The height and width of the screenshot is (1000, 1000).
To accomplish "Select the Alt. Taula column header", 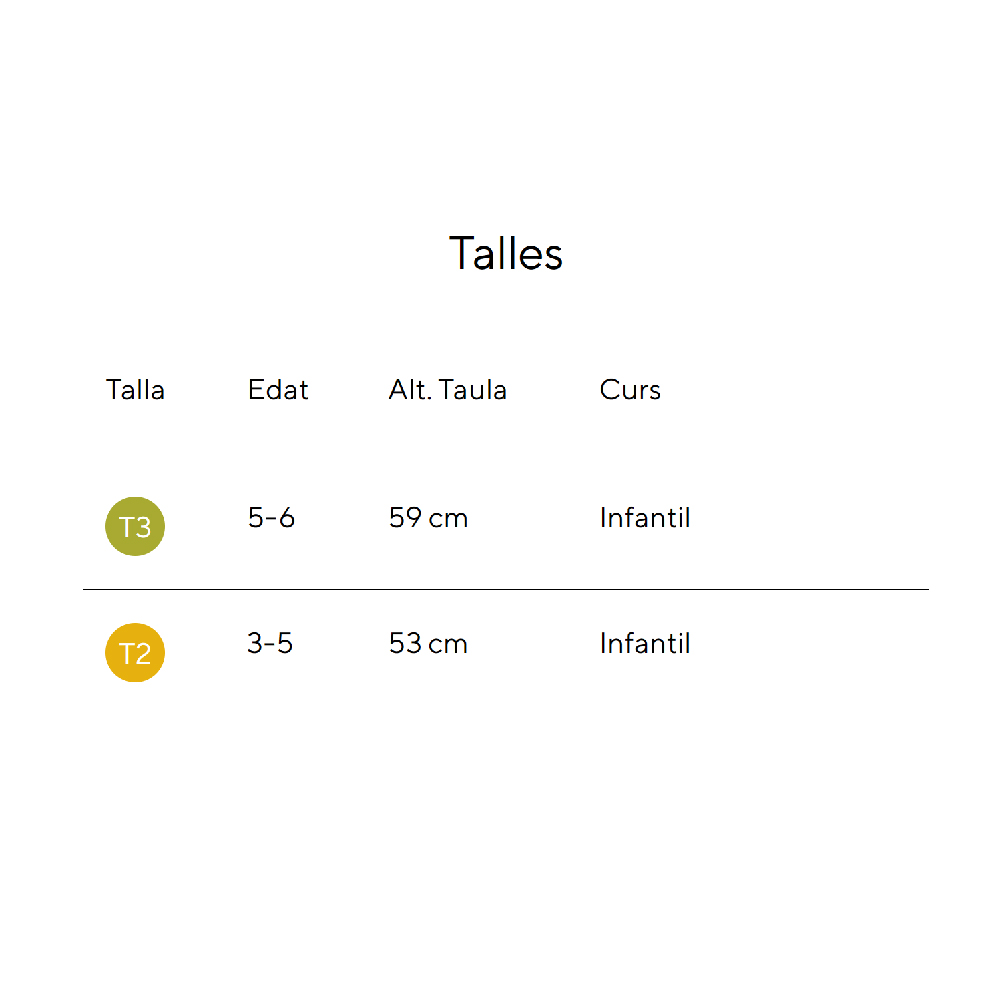I will (447, 389).
